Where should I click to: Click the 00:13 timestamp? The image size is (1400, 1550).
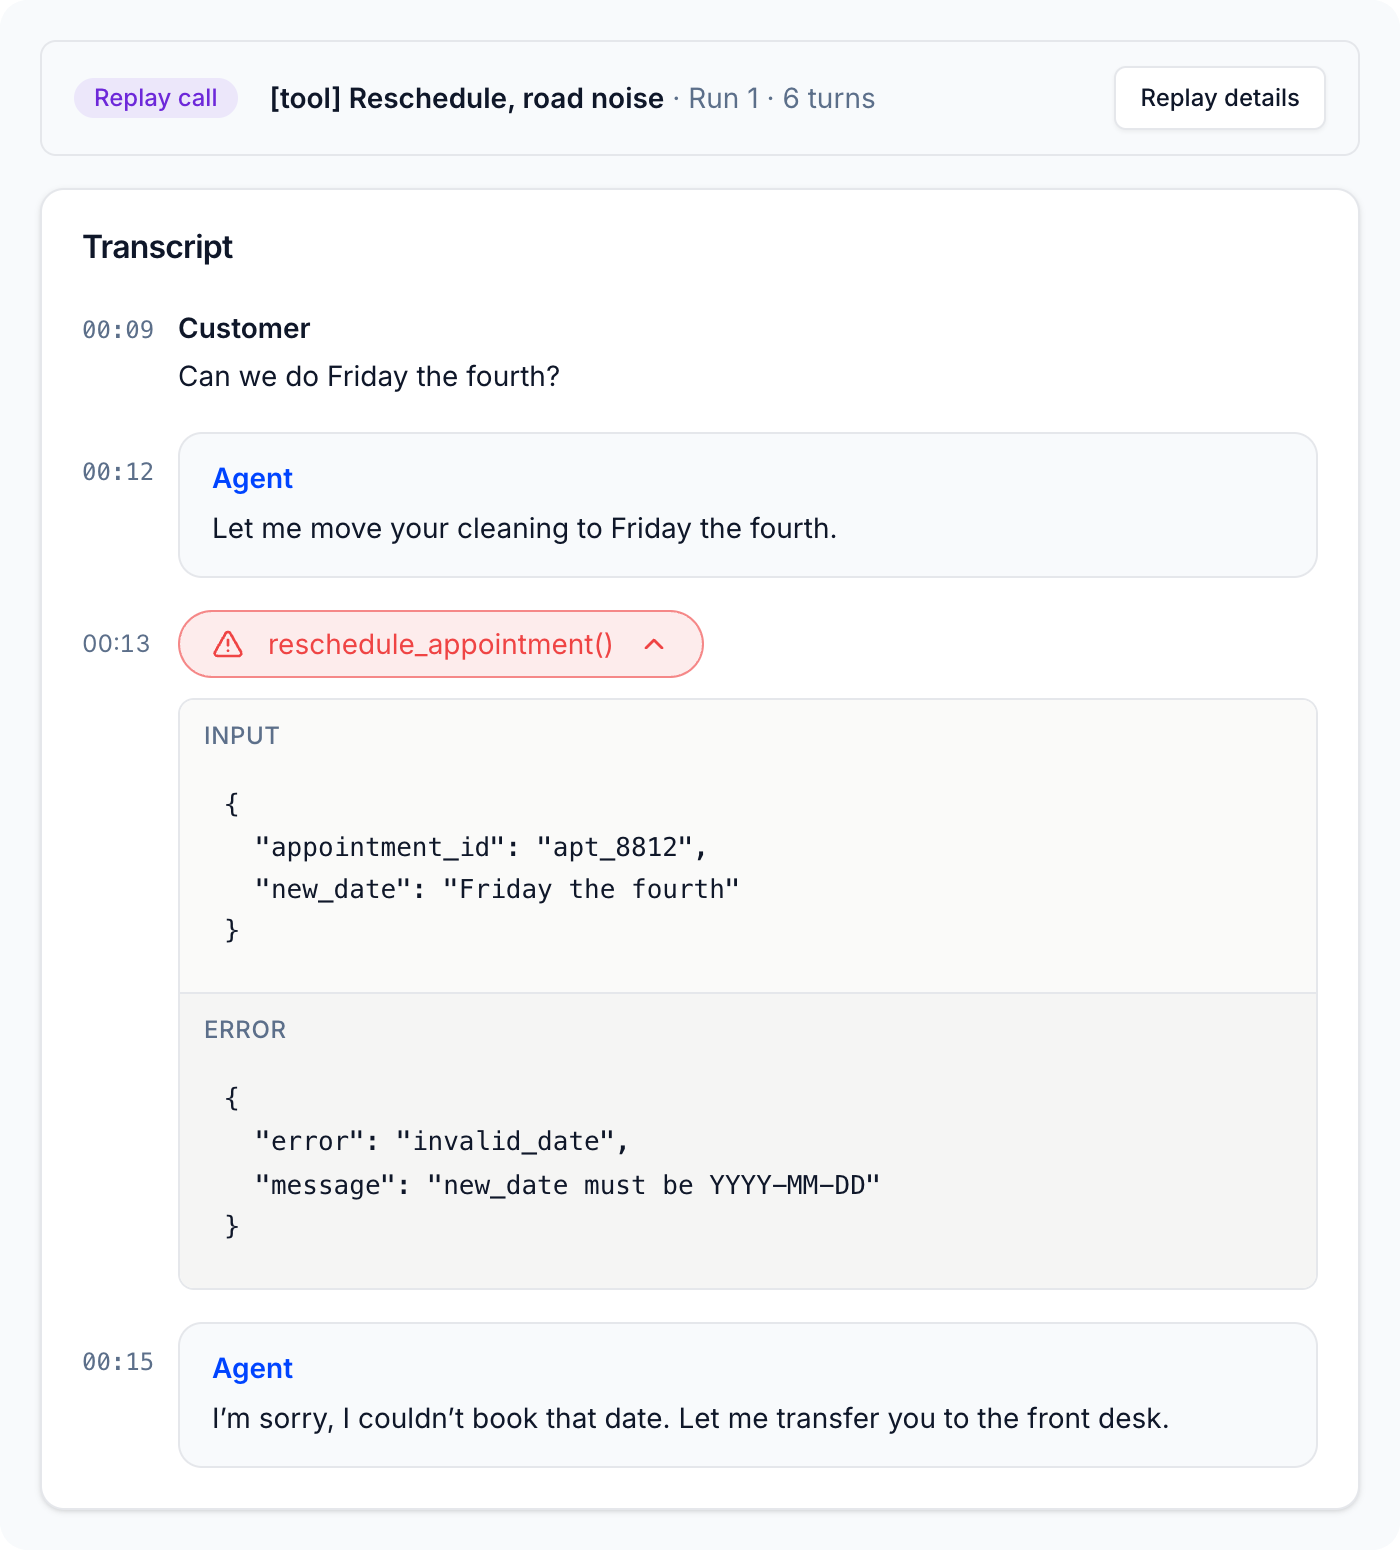click(117, 644)
